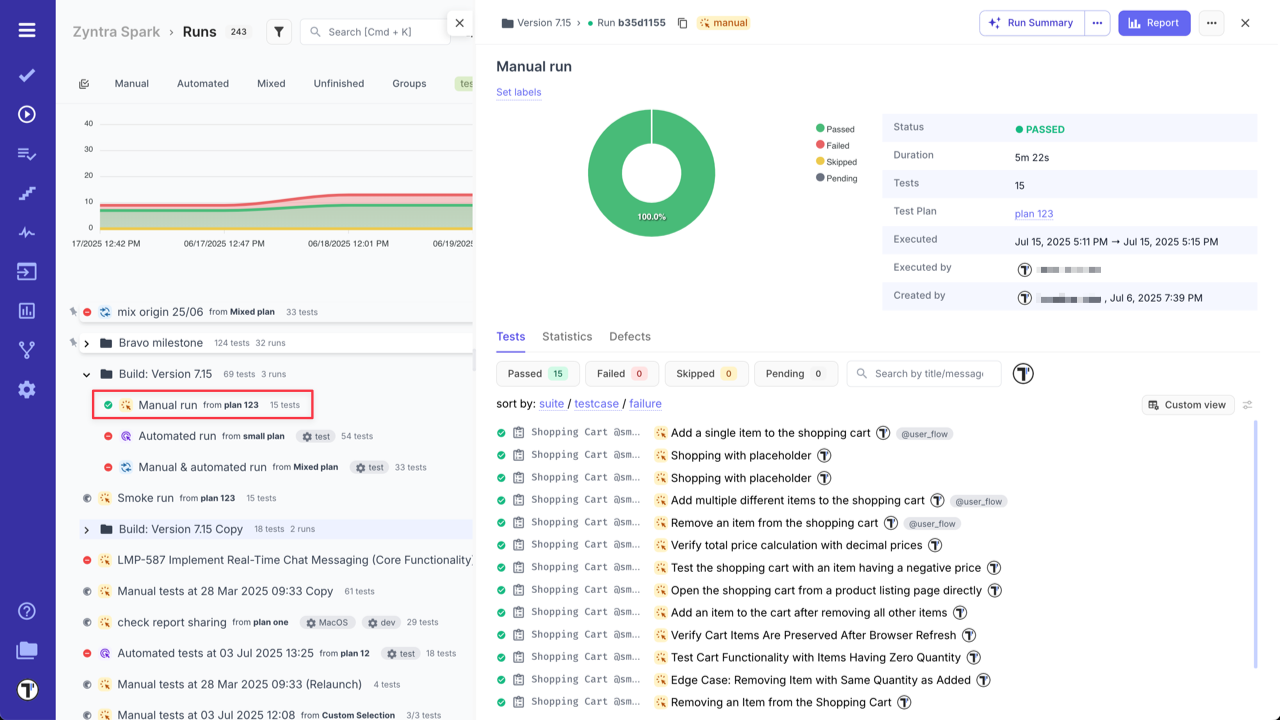Select the test cases checkmark icon in sidebar
The height and width of the screenshot is (720, 1280).
tap(26, 74)
